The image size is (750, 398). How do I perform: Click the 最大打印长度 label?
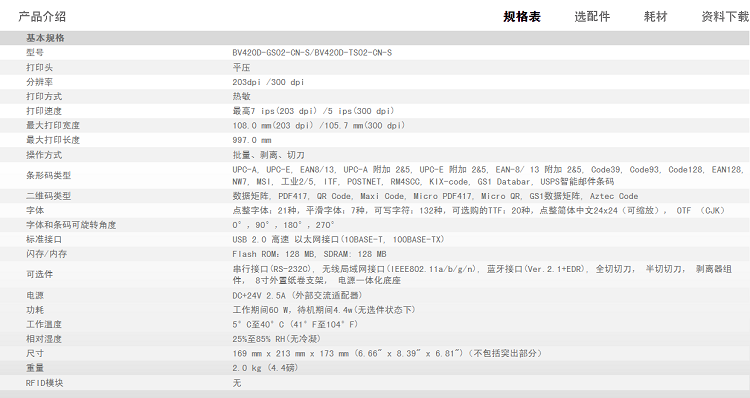tap(53, 140)
